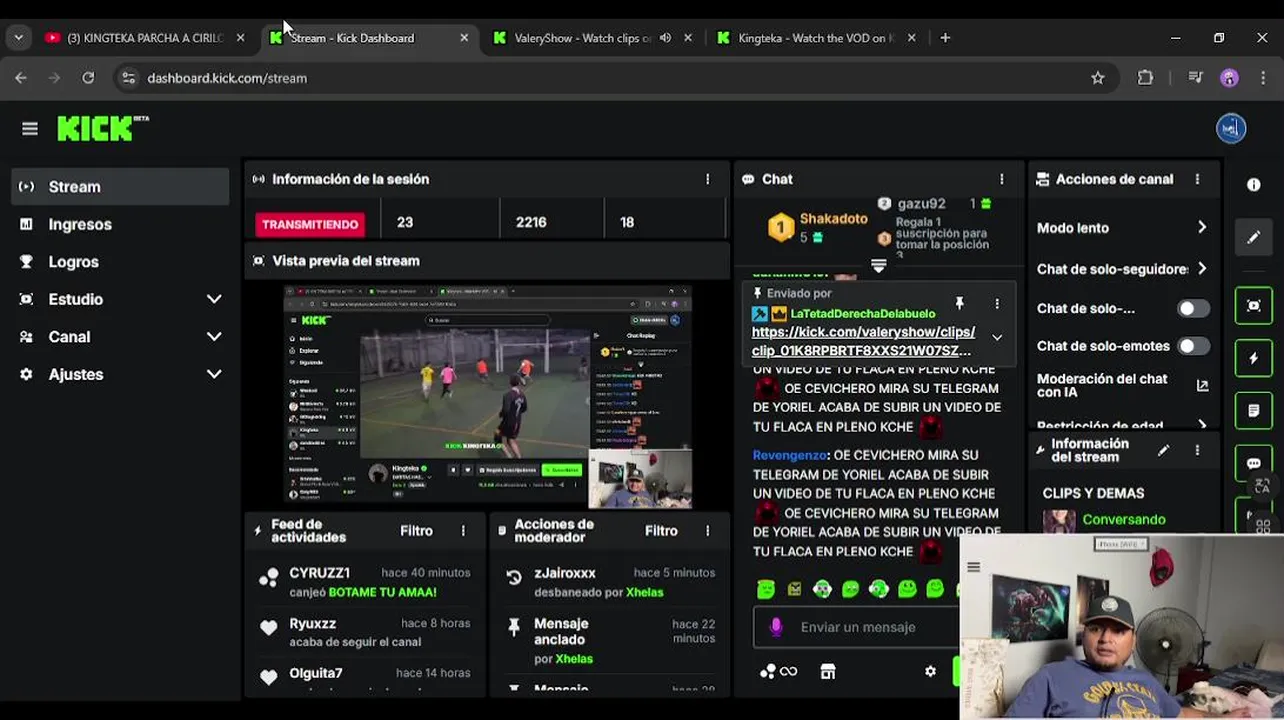Click Shakadoto in the chat leaderboard
This screenshot has height=720, width=1284.
click(833, 219)
